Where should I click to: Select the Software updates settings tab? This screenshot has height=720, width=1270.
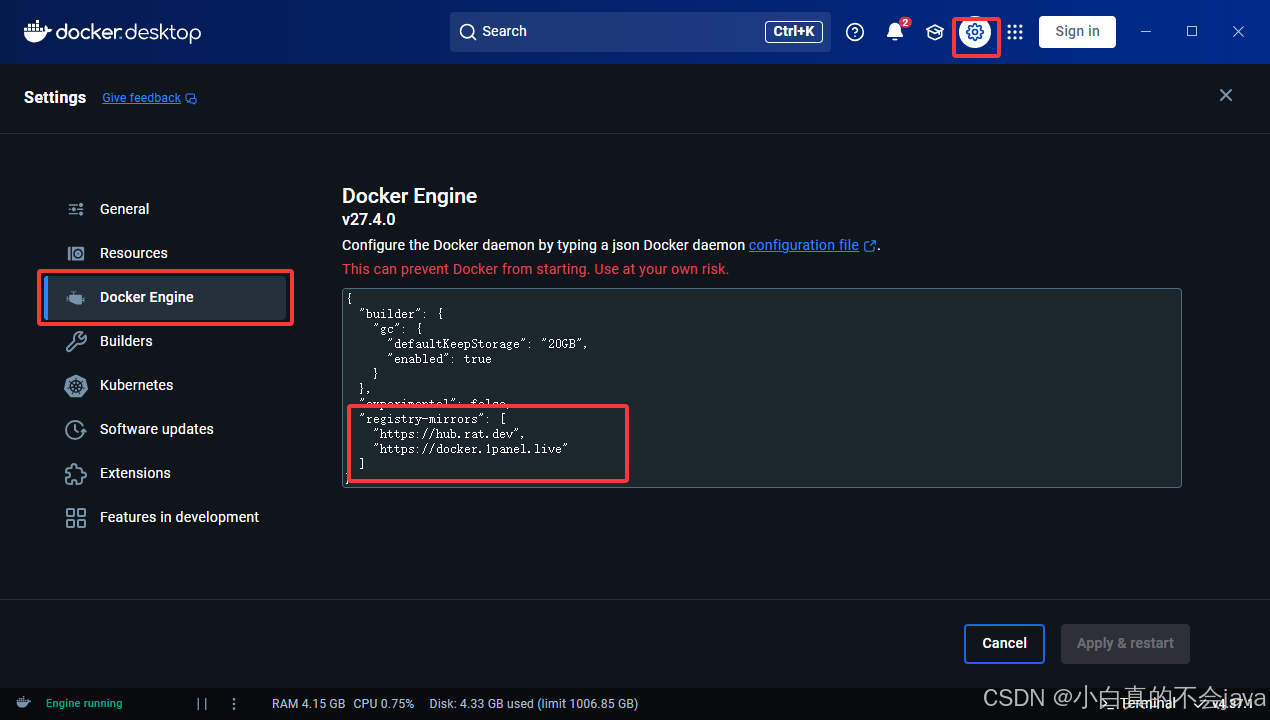coord(166,429)
